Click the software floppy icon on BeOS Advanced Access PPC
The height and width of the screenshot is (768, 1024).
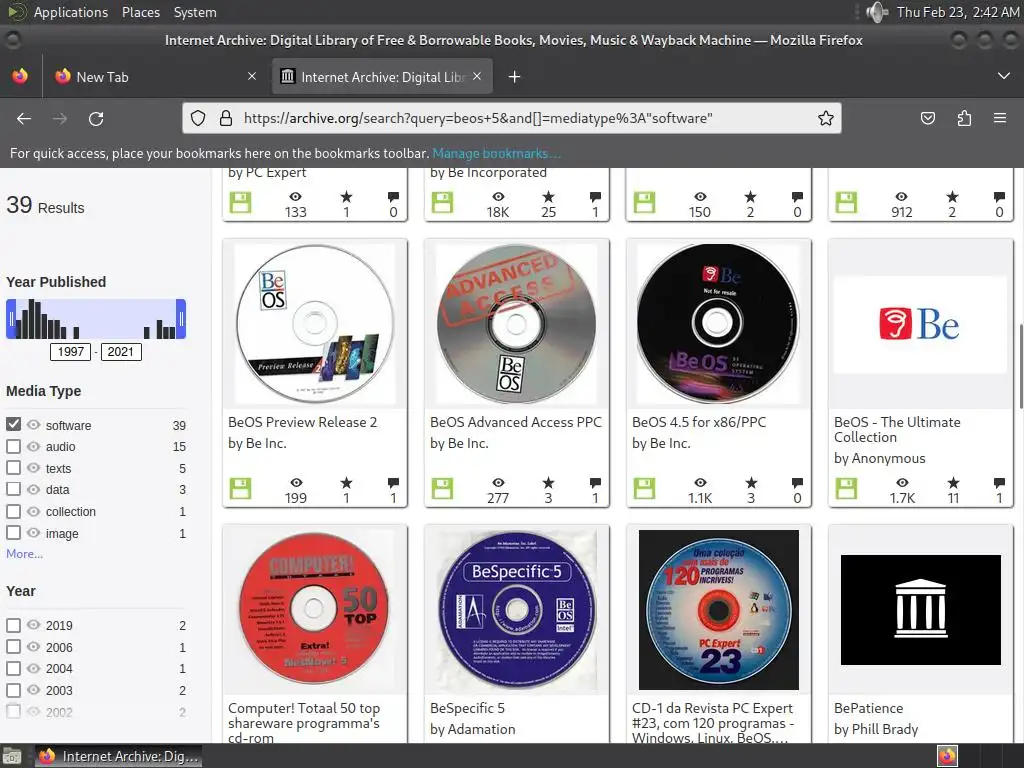coord(442,488)
